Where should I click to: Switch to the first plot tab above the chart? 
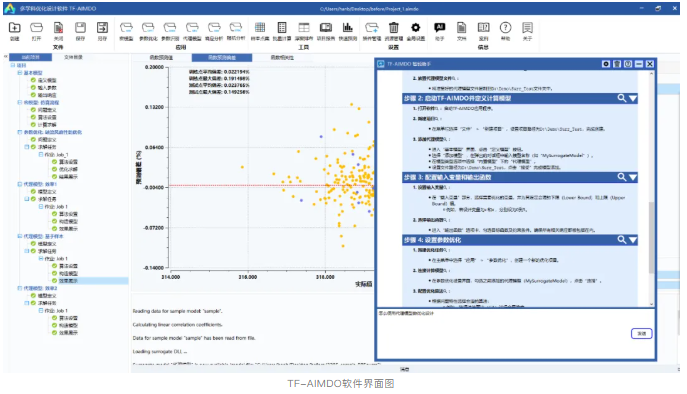161,57
